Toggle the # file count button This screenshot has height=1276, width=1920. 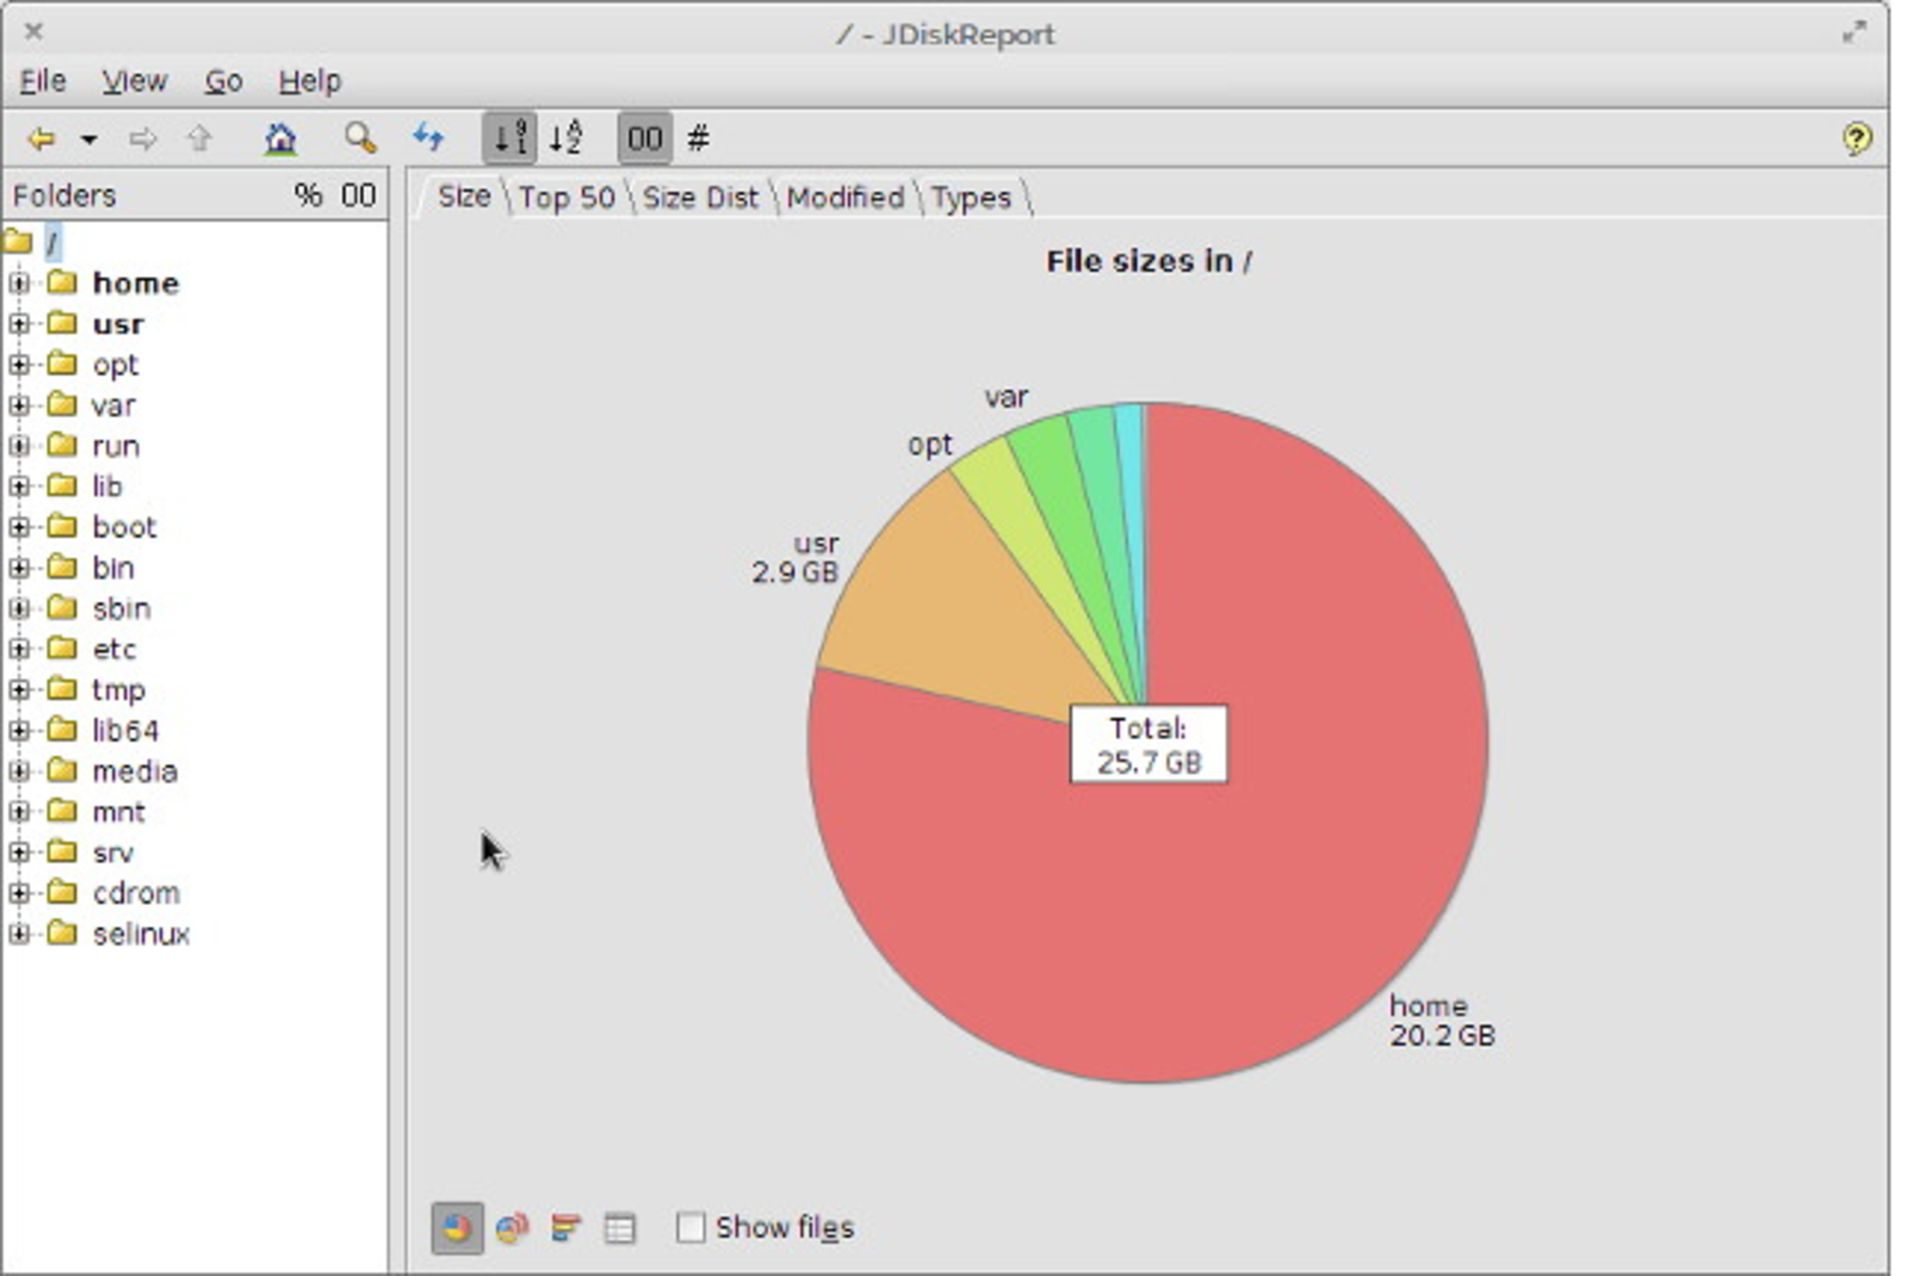tap(699, 138)
